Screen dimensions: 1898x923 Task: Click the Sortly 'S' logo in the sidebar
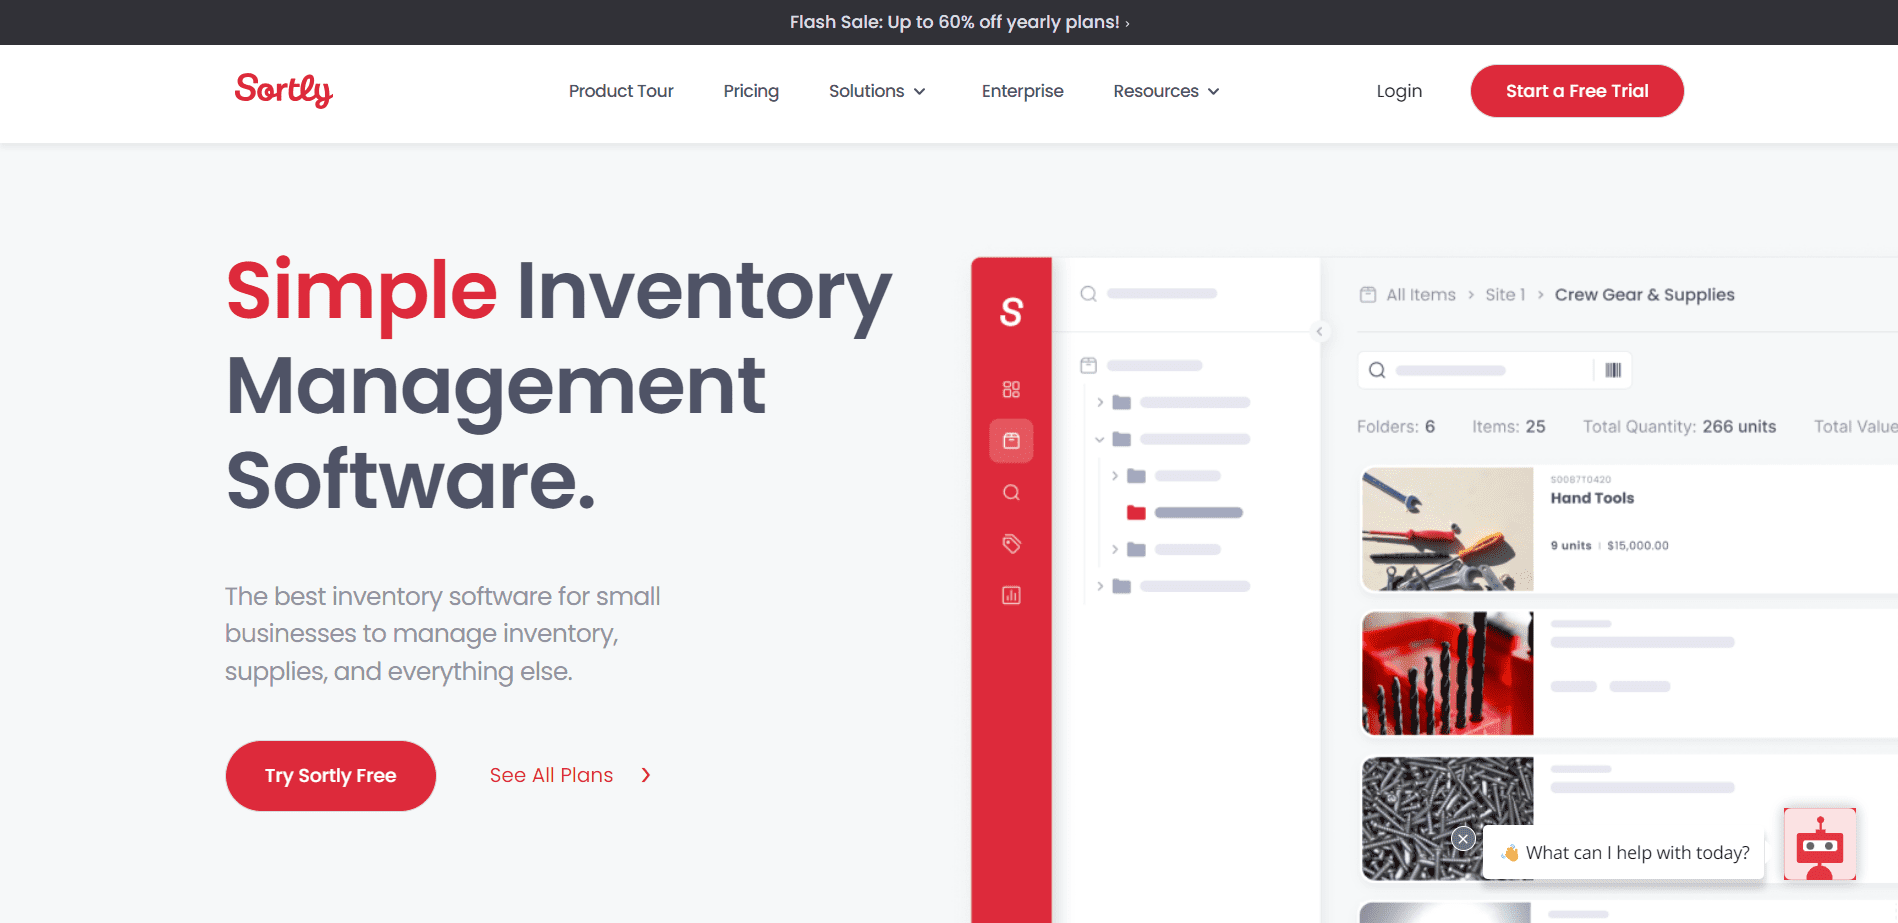pyautogui.click(x=1011, y=310)
